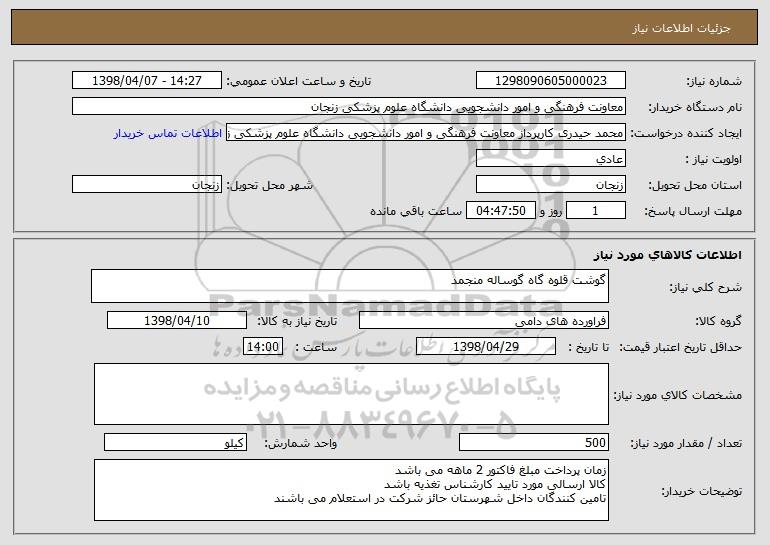Click the label شرح کلی نیاز
Viewport: 770px width, 545px height.
click(706, 287)
